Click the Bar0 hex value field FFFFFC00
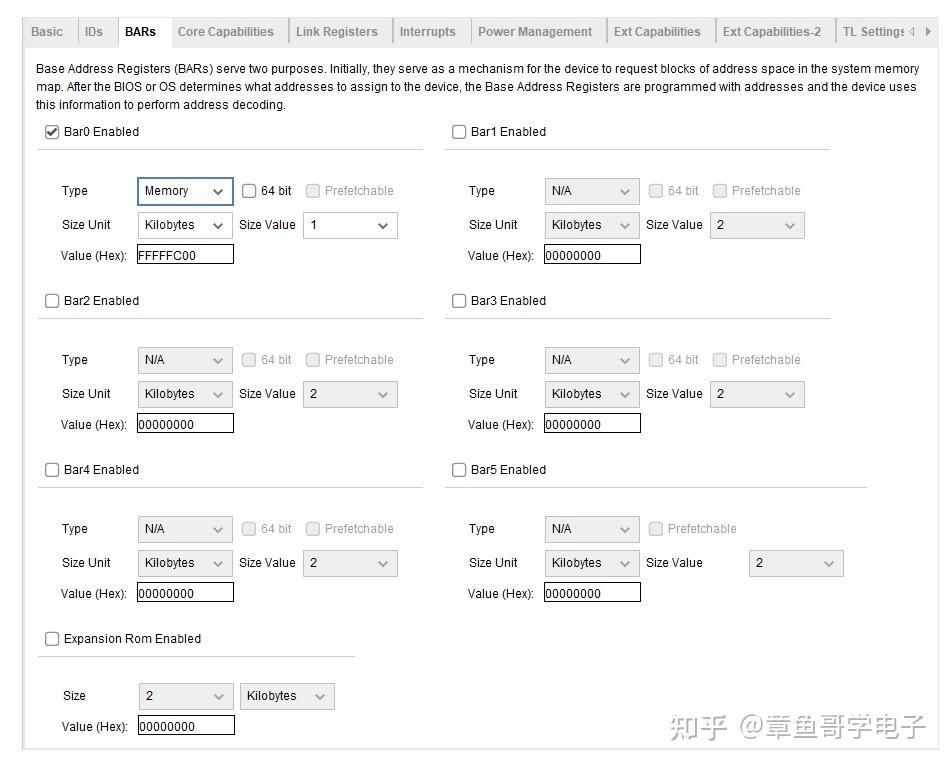950x765 pixels. 185,255
